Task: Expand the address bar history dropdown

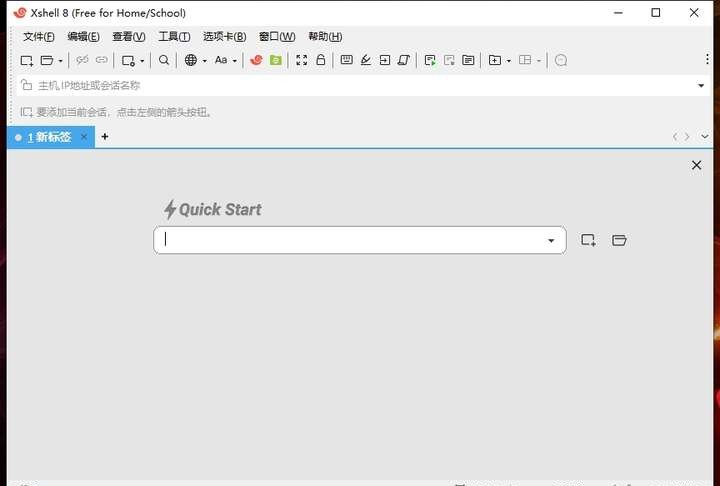Action: click(701, 85)
